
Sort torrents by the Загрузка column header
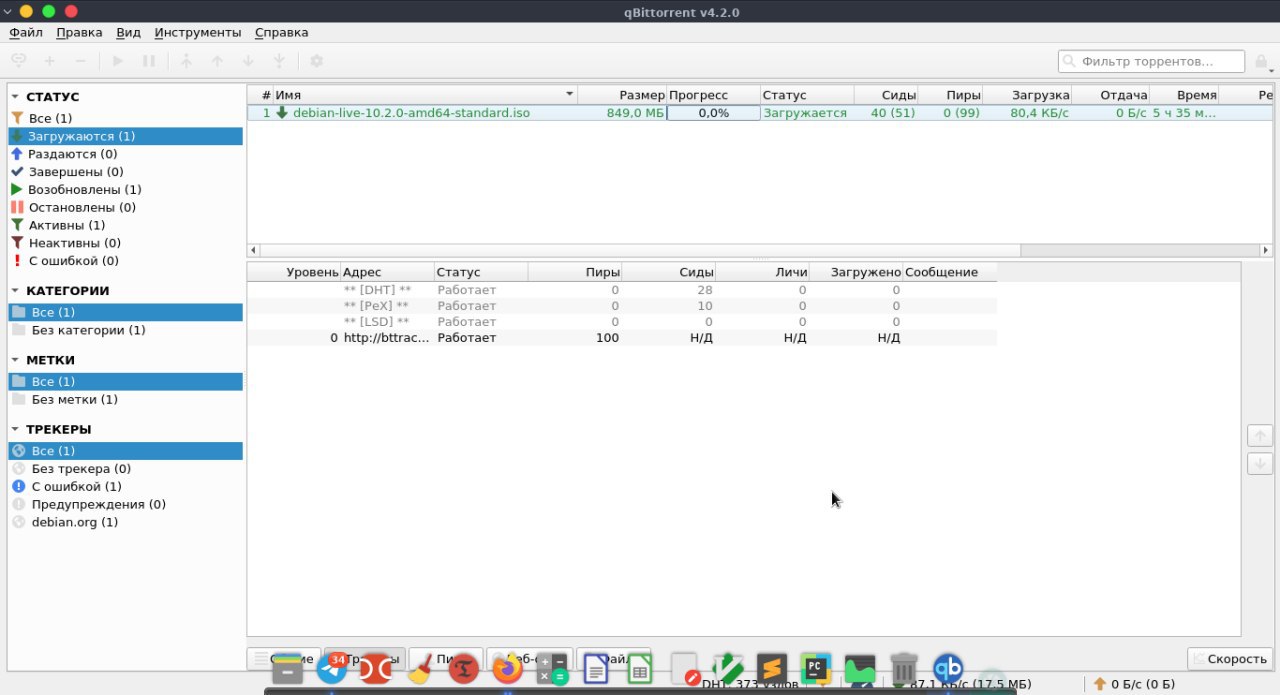1027,95
